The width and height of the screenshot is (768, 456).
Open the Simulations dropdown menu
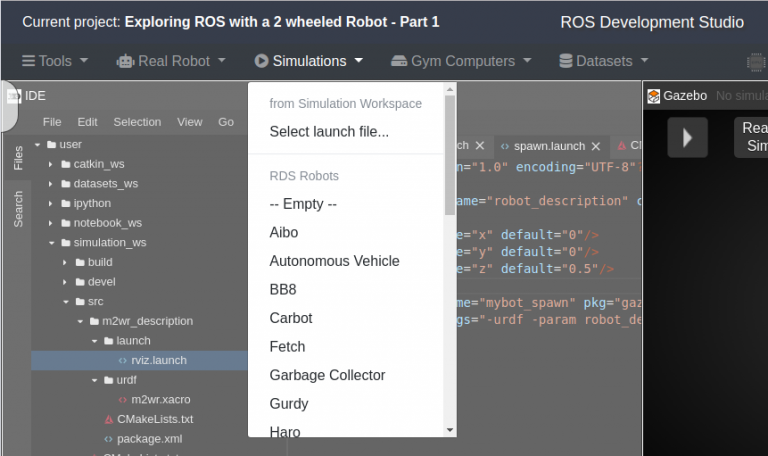(309, 61)
